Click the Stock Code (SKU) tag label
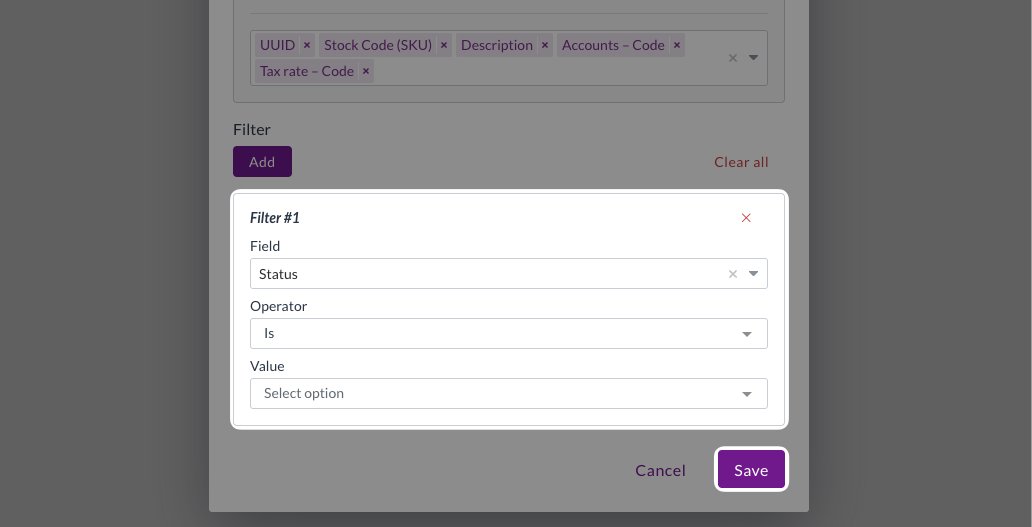This screenshot has height=527, width=1032. (377, 45)
